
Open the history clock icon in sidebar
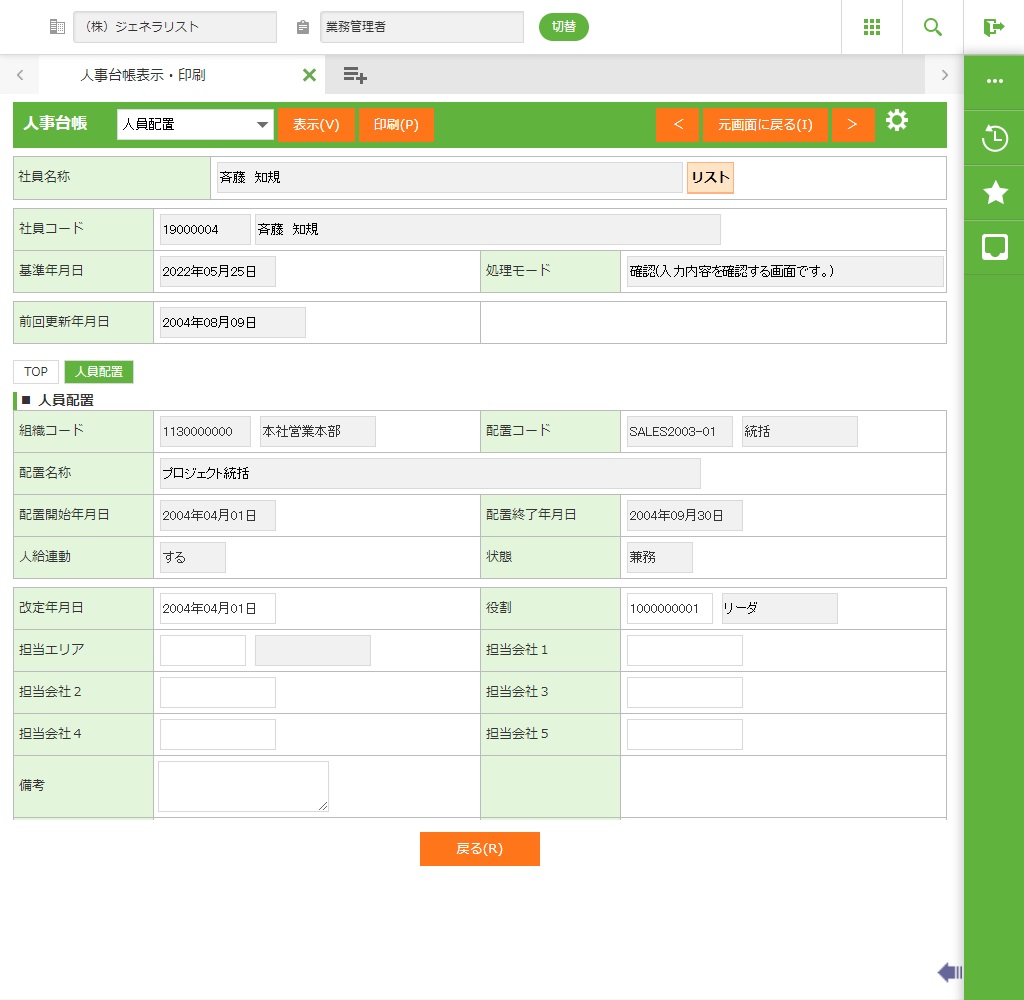pyautogui.click(x=994, y=138)
